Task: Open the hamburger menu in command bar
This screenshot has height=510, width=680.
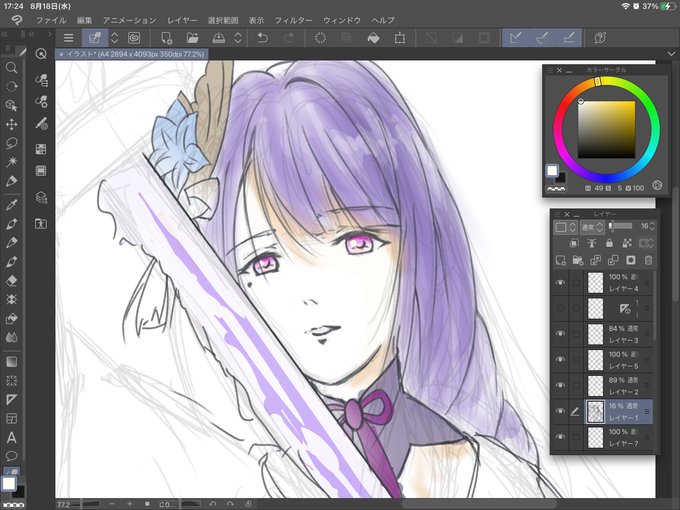Action: click(x=69, y=38)
